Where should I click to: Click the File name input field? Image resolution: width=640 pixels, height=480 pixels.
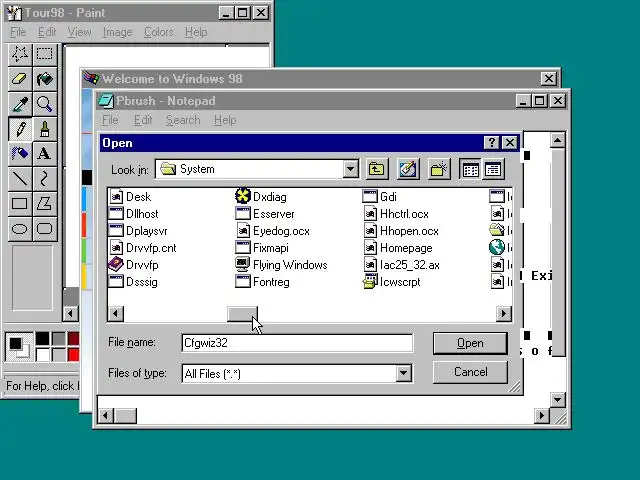pos(297,343)
